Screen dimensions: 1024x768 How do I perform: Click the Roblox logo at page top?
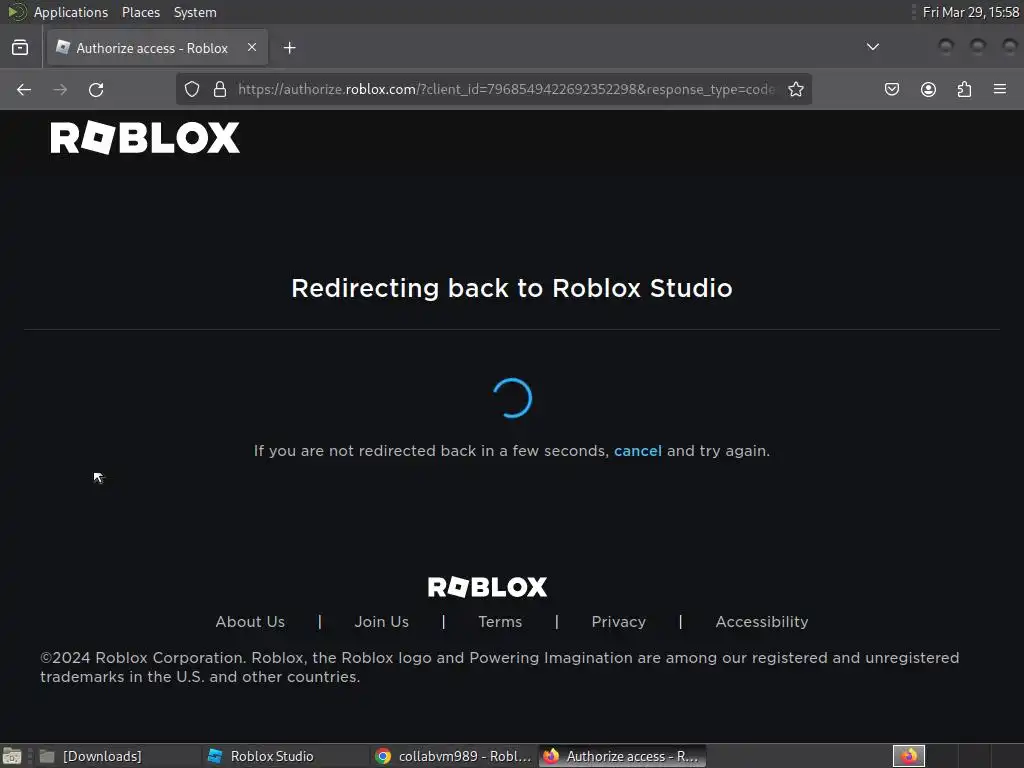pyautogui.click(x=145, y=138)
